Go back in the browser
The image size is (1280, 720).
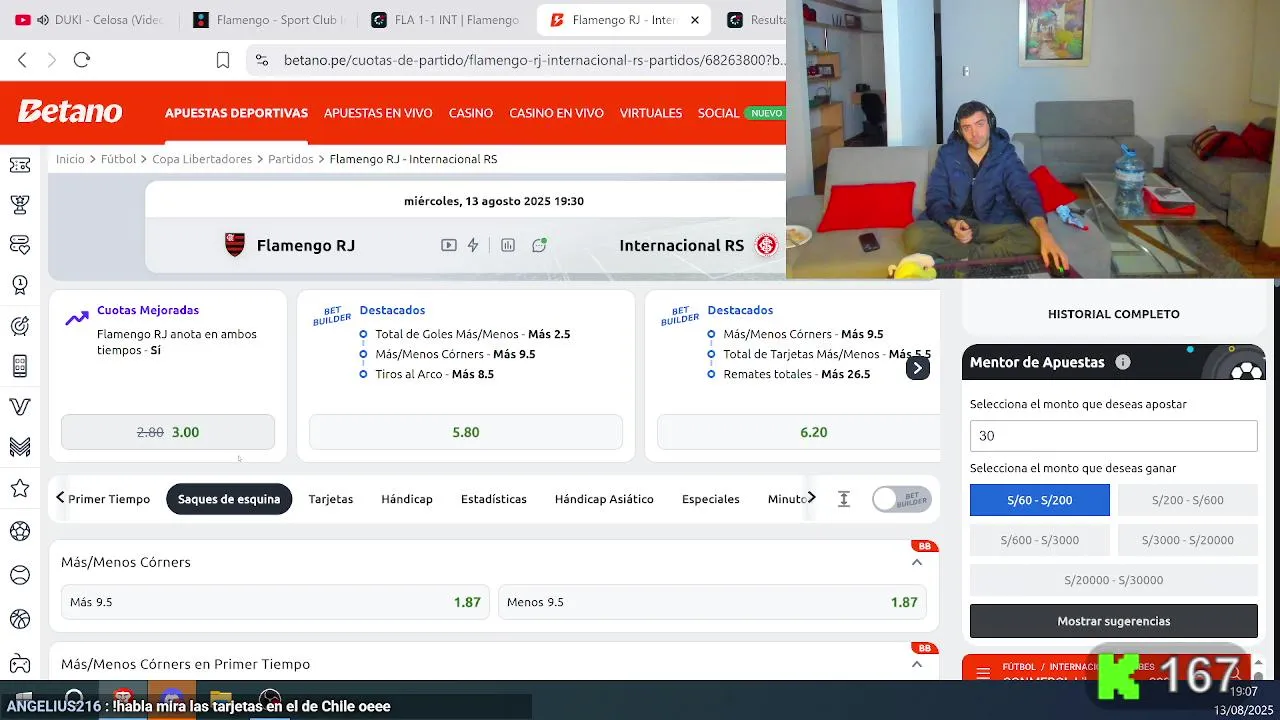point(23,60)
